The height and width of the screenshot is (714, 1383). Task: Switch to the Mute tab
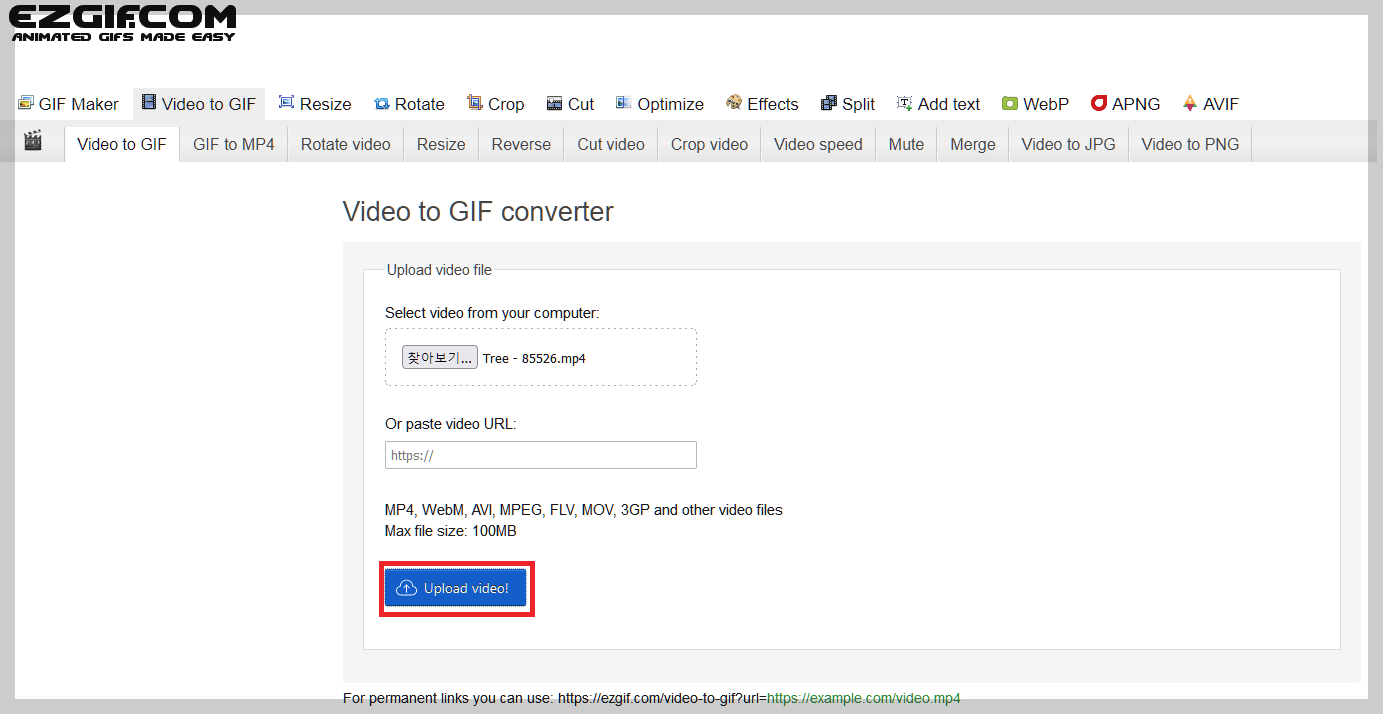coord(906,144)
